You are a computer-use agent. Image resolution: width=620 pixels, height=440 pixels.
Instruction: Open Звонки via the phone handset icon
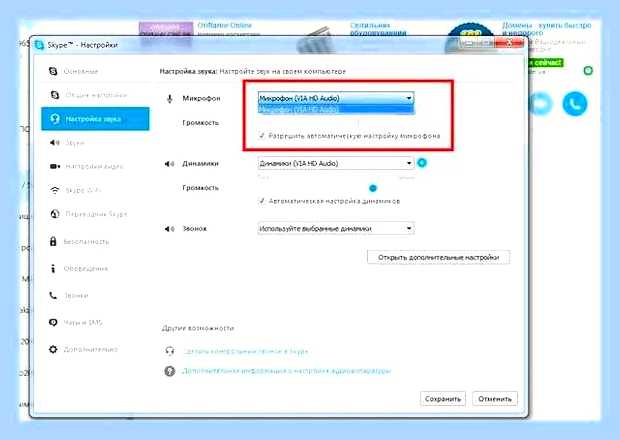(x=53, y=295)
